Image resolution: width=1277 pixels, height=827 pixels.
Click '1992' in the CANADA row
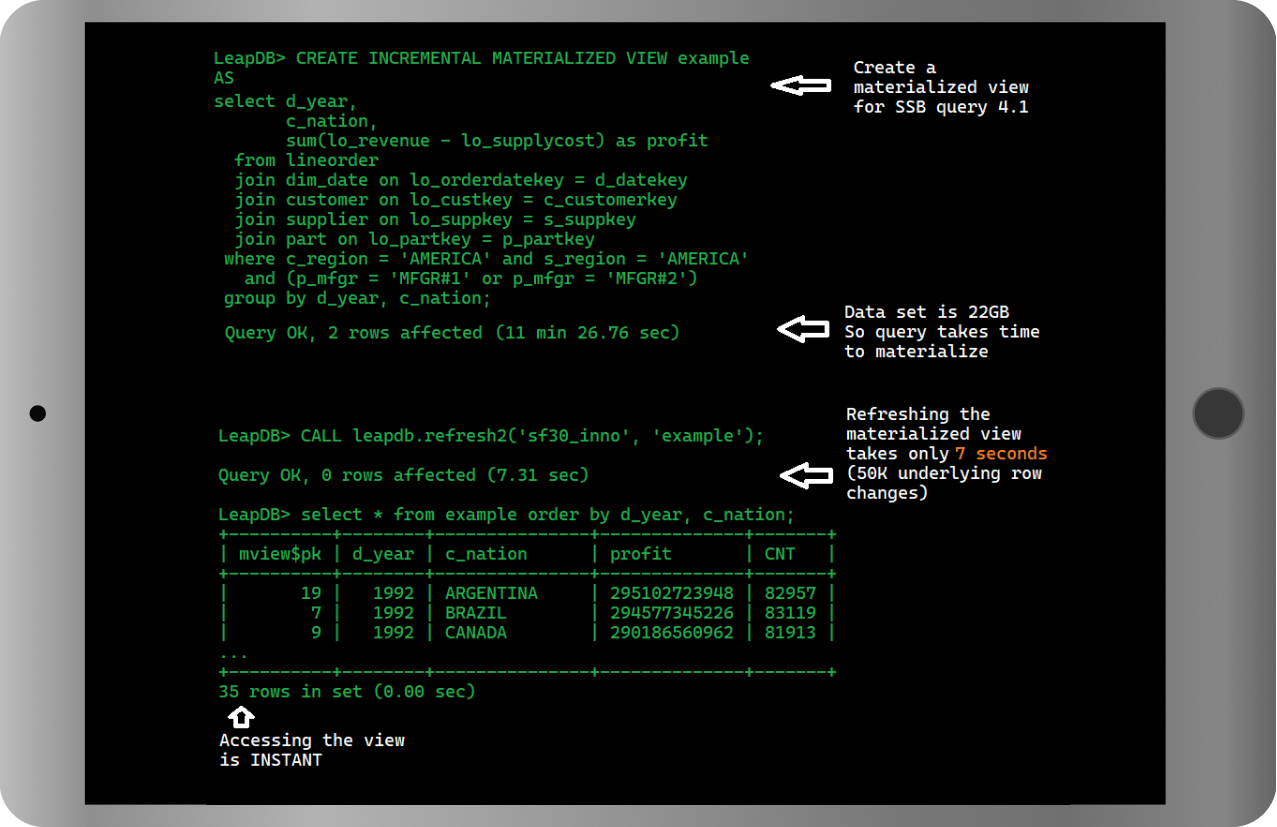point(393,632)
